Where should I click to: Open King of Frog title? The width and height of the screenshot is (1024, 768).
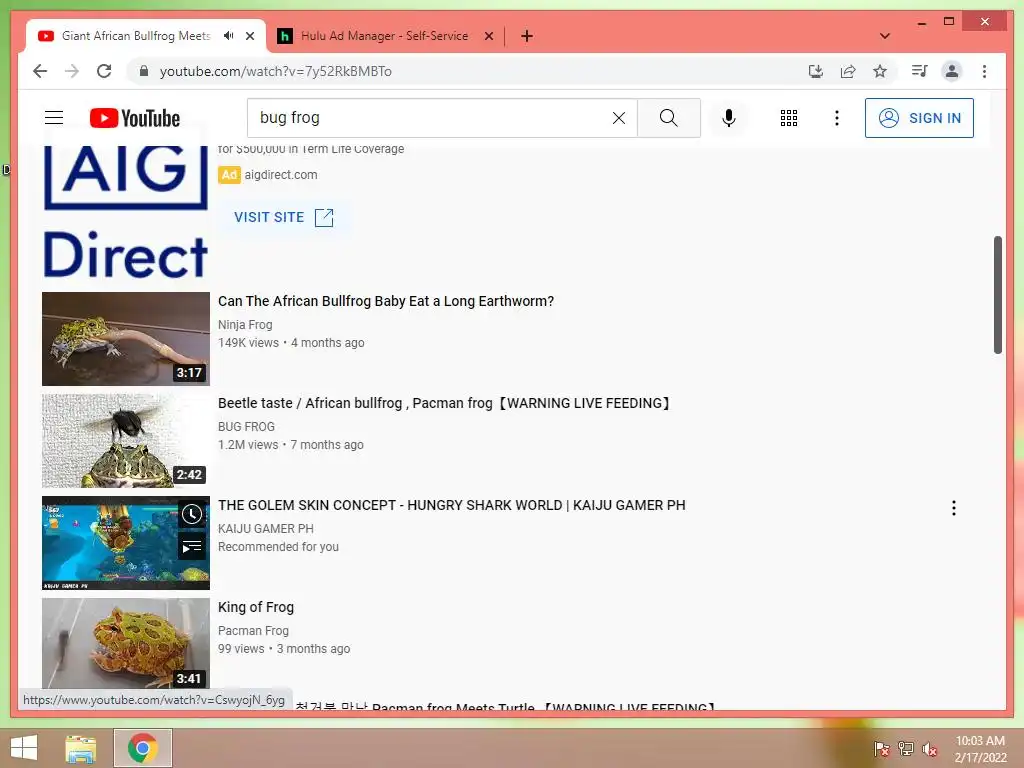pyautogui.click(x=256, y=607)
